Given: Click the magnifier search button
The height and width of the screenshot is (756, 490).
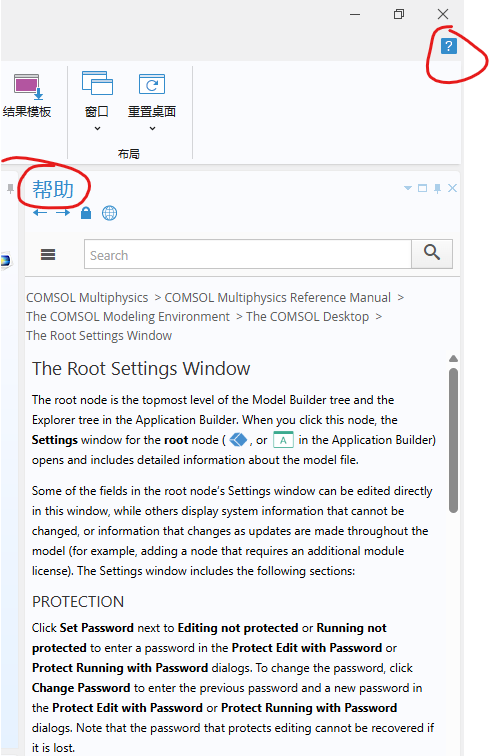Looking at the screenshot, I should click(x=432, y=254).
